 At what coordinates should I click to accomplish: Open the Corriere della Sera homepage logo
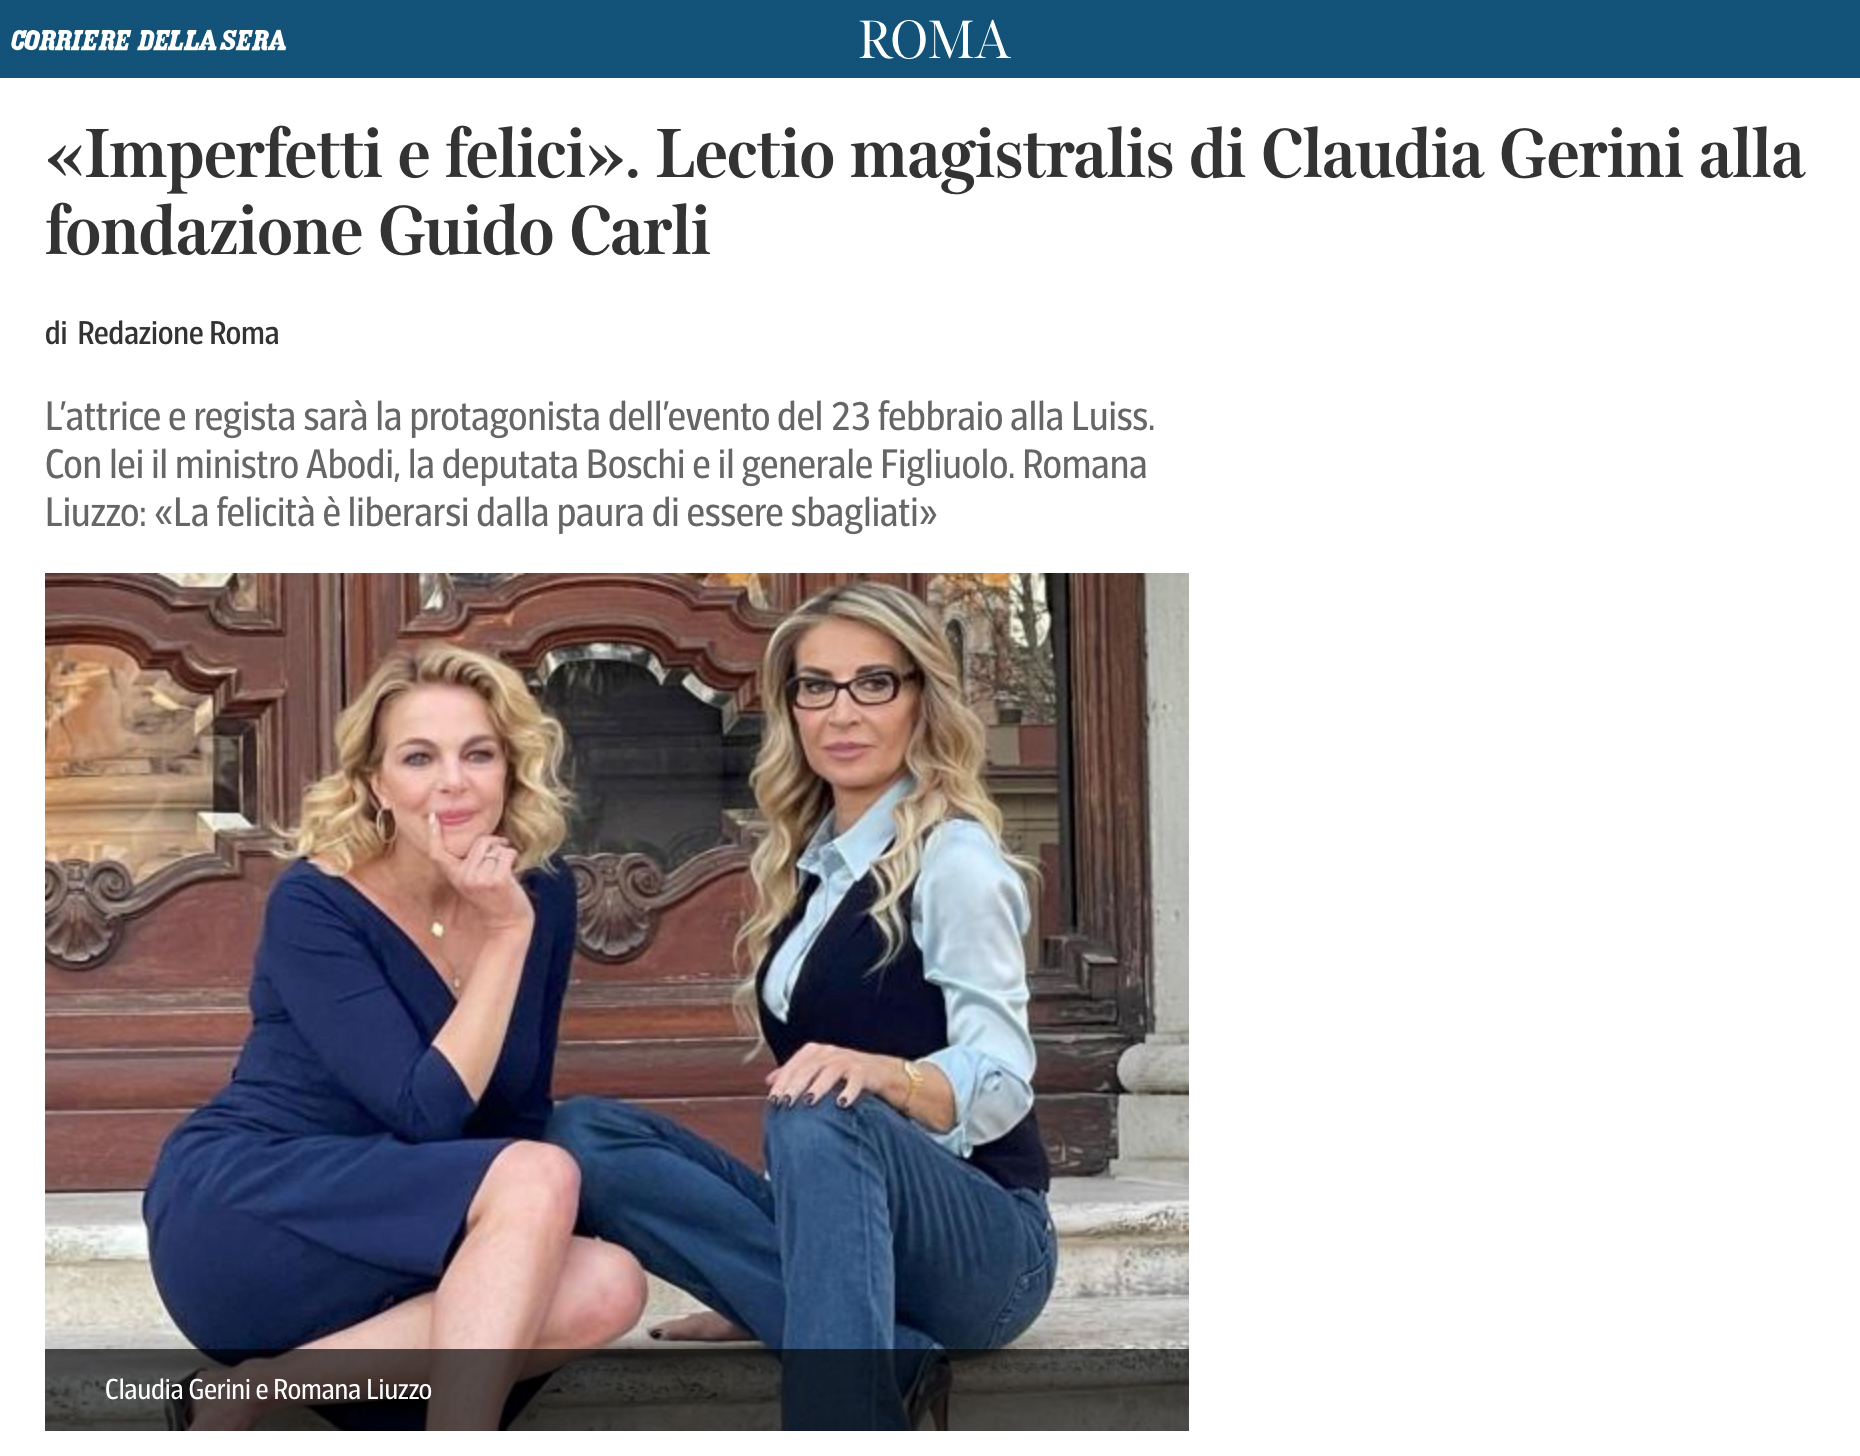tap(148, 40)
